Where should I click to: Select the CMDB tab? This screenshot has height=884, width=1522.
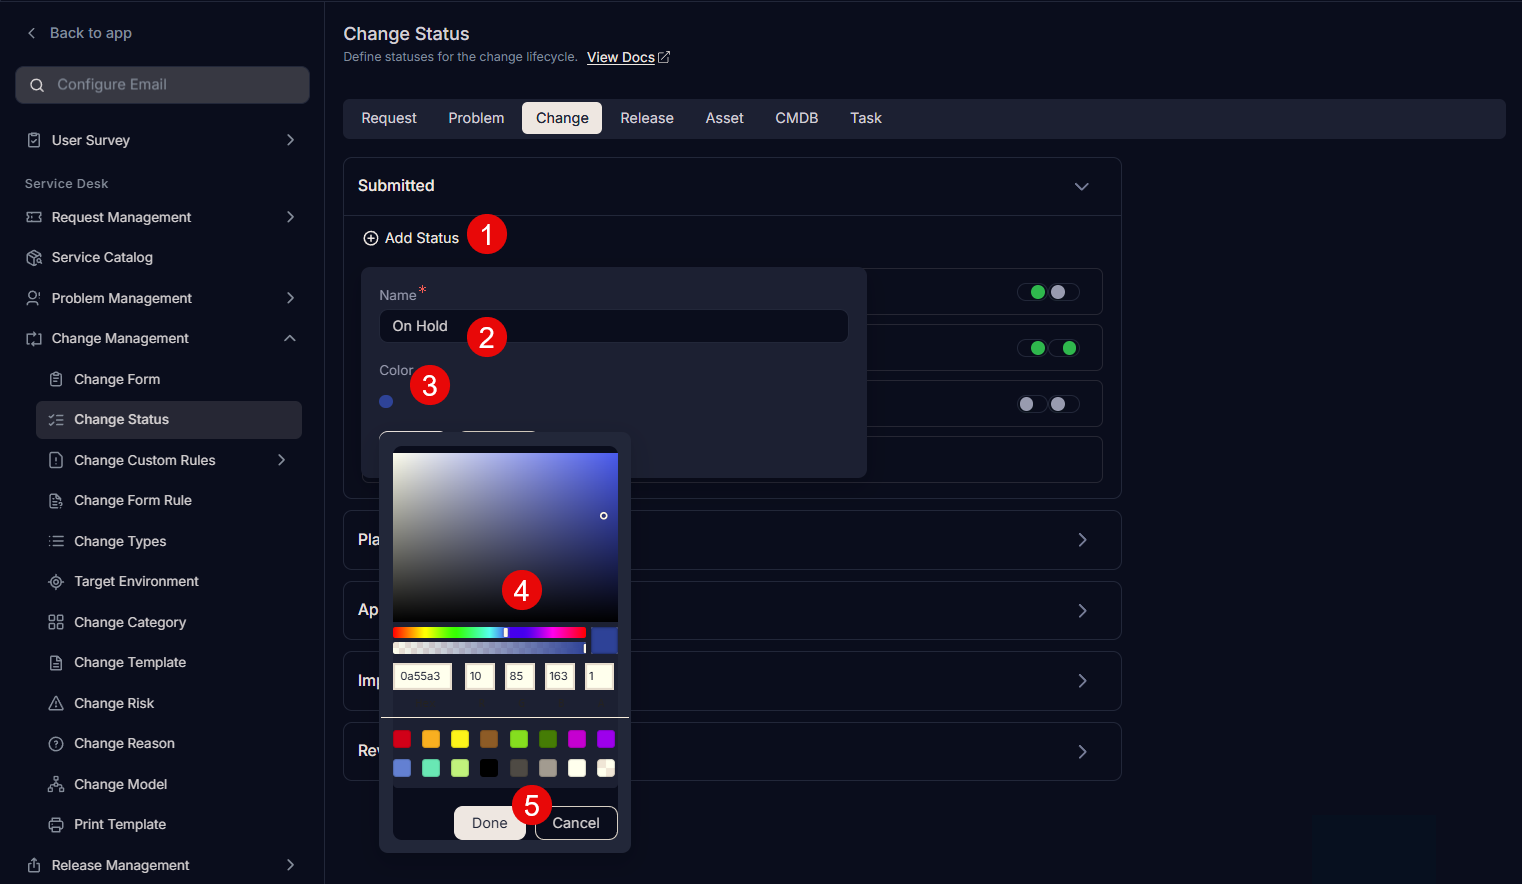(797, 118)
